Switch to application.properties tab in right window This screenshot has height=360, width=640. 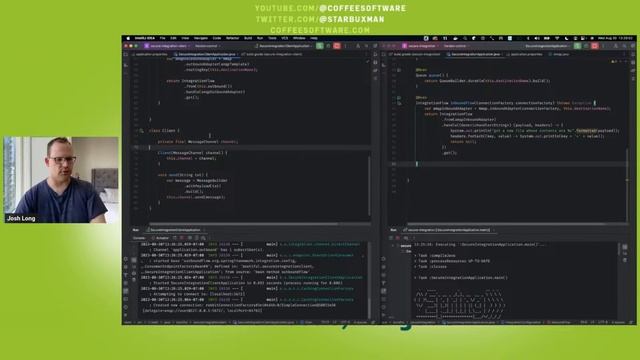click(524, 54)
